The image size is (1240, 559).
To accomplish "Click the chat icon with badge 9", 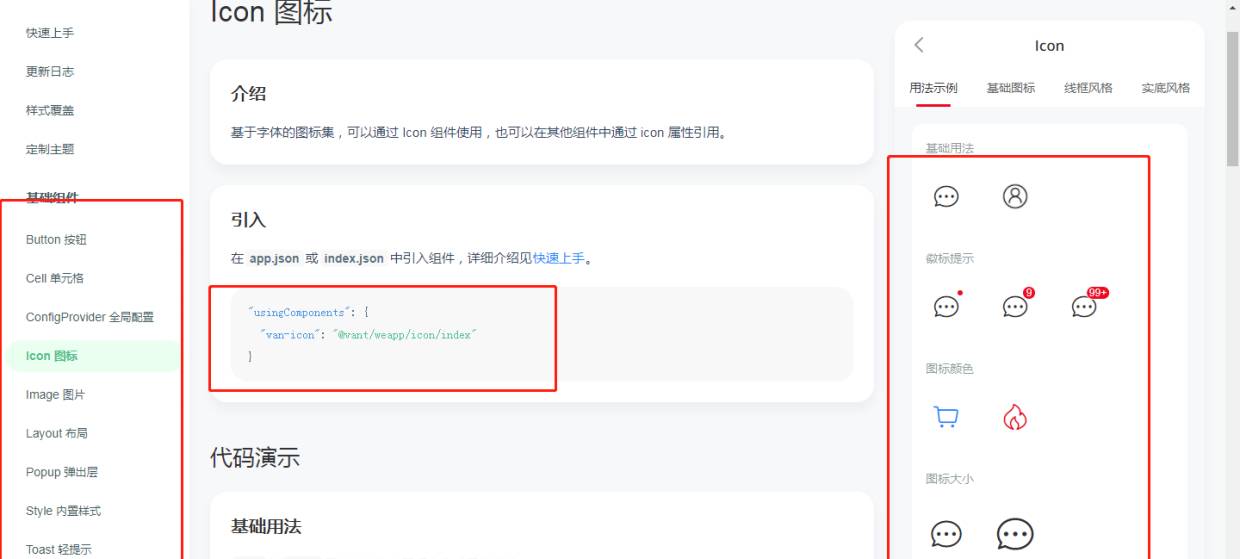I will pos(1016,305).
